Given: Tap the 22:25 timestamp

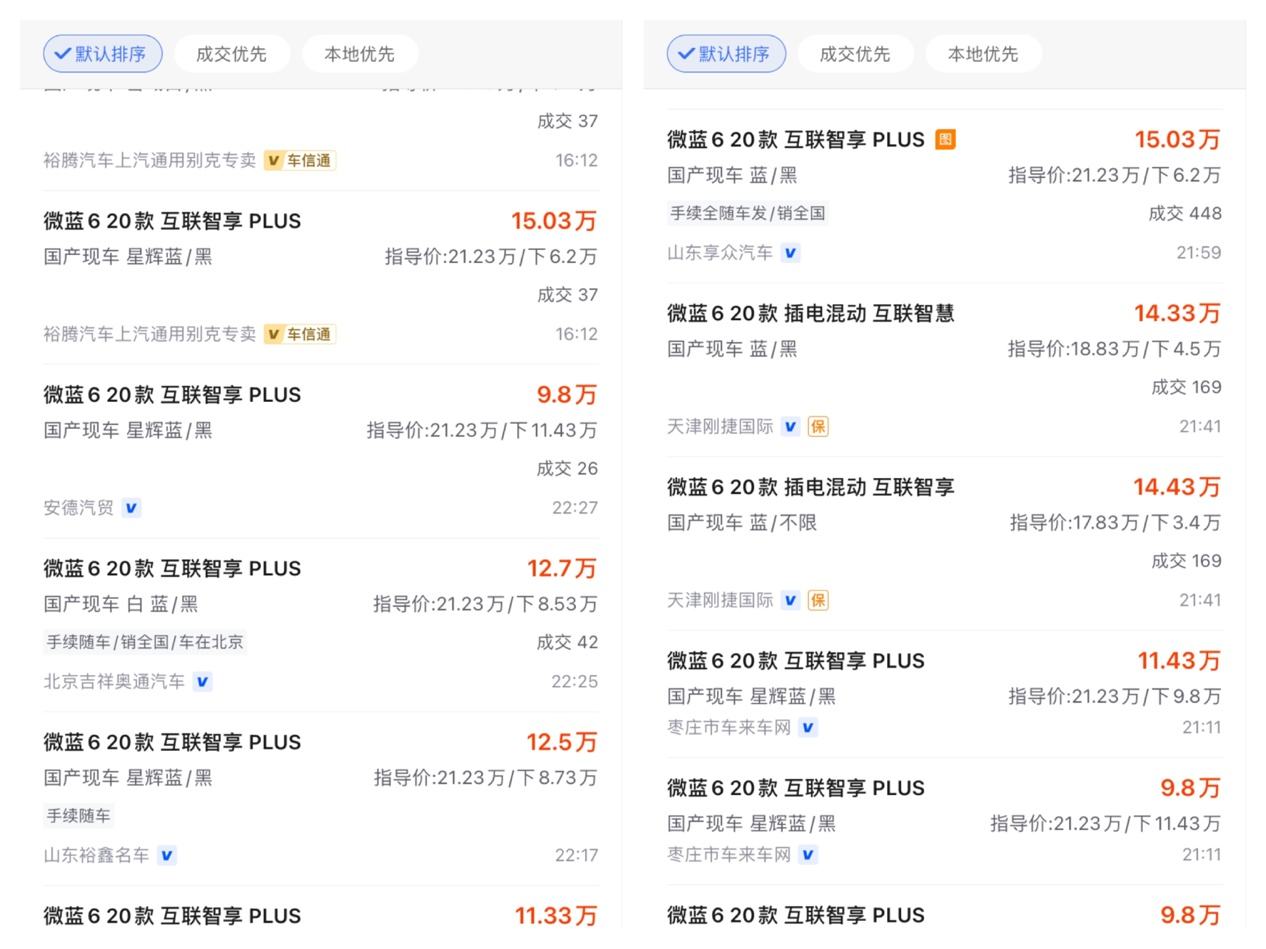Looking at the screenshot, I should tap(575, 682).
